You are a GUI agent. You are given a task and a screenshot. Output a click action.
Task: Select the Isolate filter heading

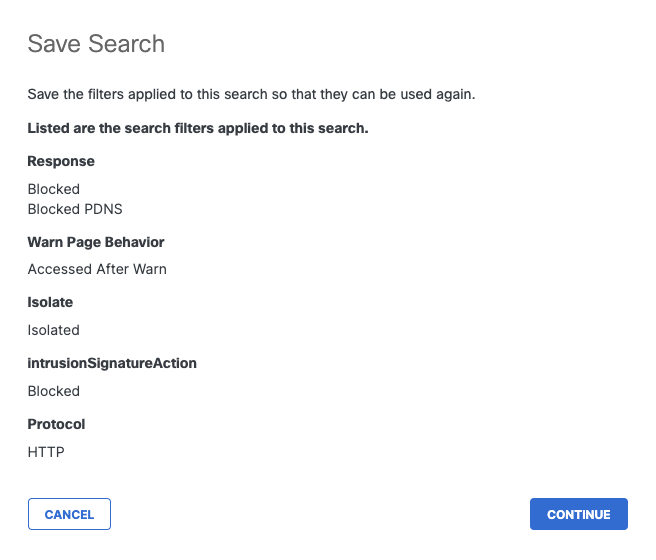50,302
